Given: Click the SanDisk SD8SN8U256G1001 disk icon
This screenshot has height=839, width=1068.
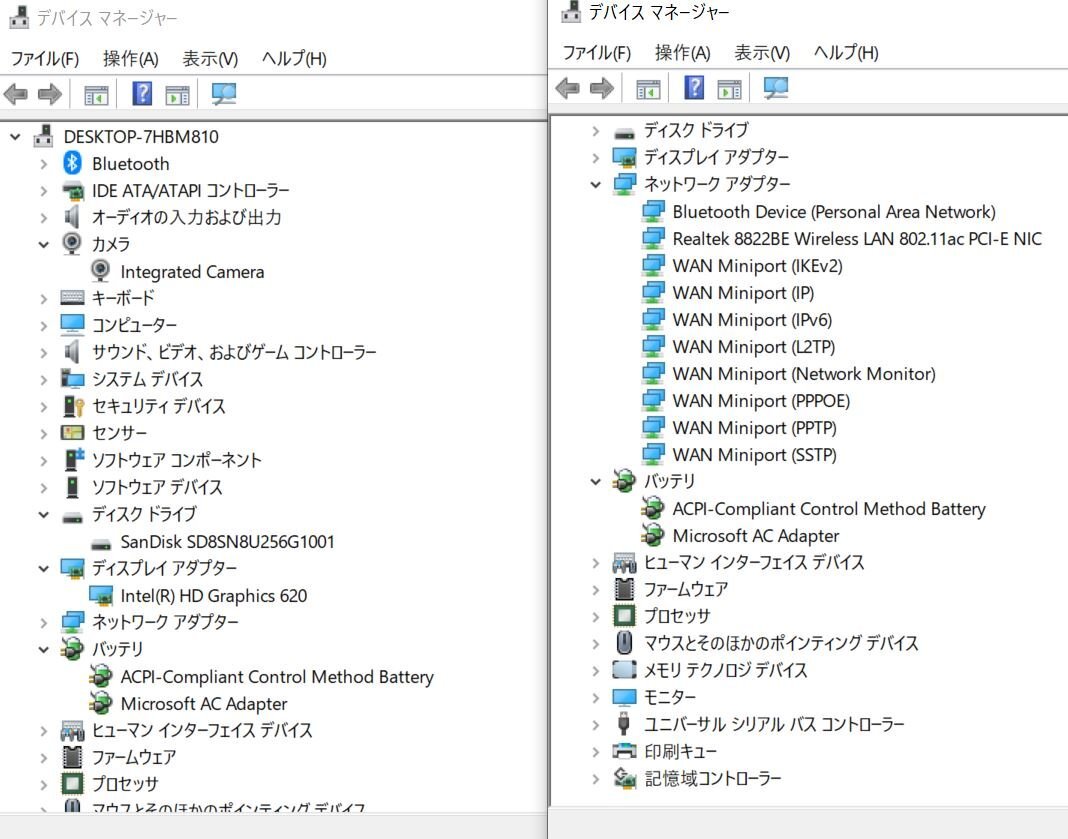Looking at the screenshot, I should pos(101,542).
